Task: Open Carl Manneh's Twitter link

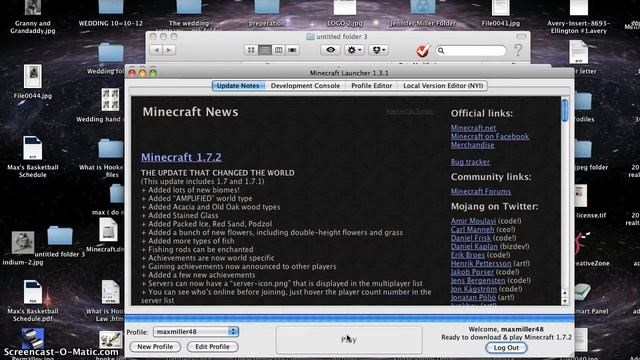Action: (x=472, y=229)
